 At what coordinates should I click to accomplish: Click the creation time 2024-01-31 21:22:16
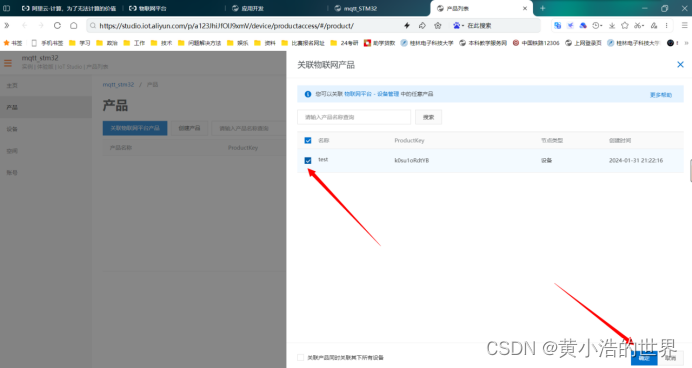pyautogui.click(x=636, y=161)
